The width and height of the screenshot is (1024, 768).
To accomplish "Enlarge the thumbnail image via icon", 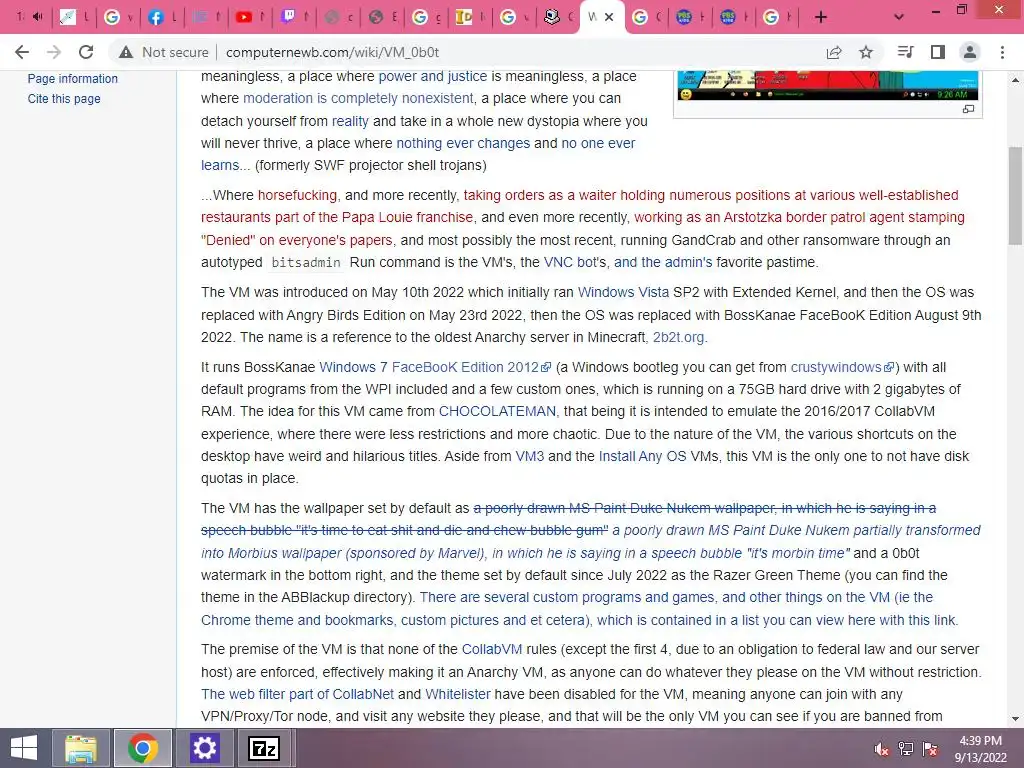I will (x=968, y=109).
